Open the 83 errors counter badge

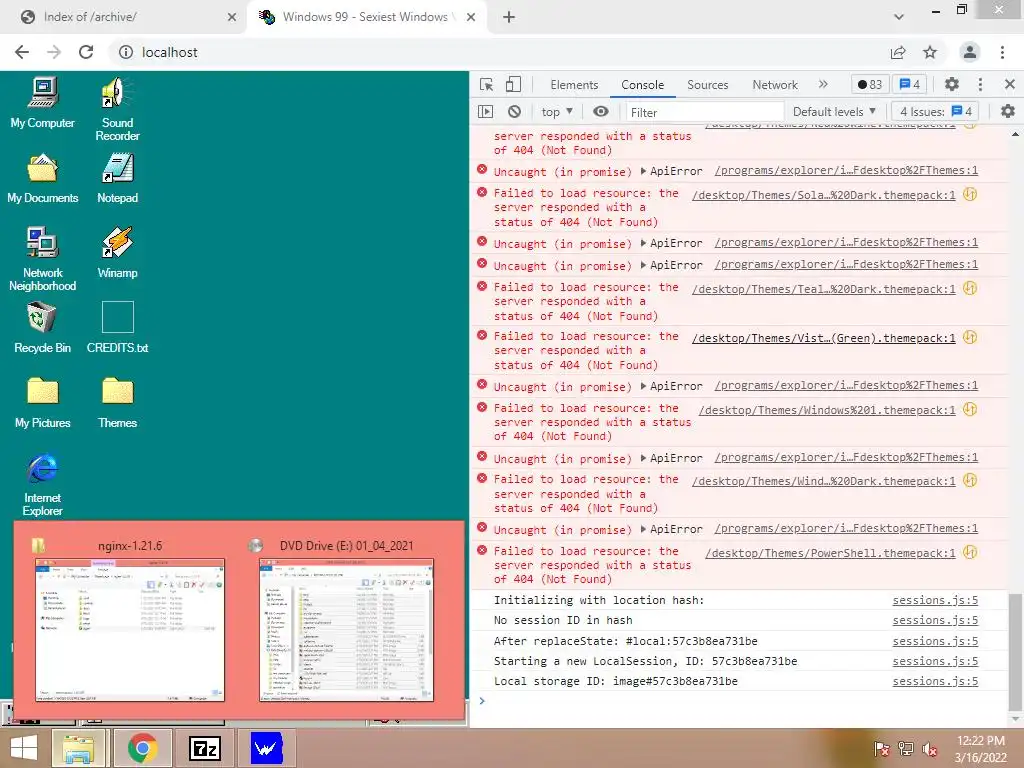point(870,84)
